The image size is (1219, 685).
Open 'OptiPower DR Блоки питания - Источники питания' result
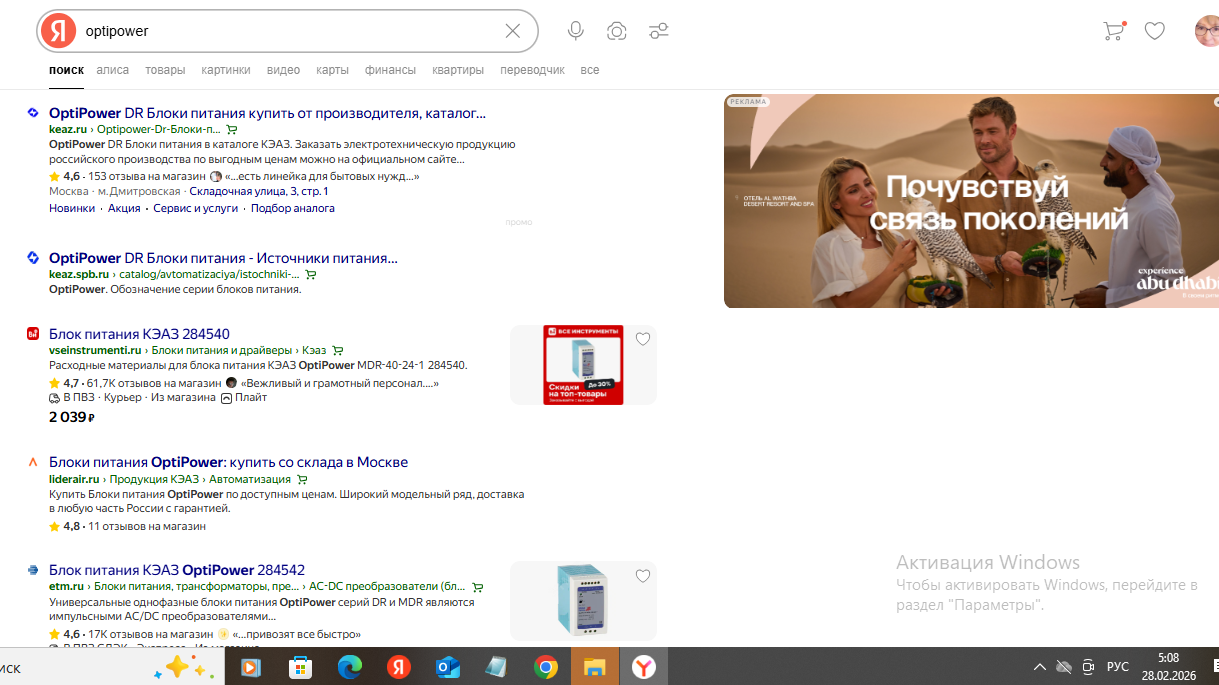(223, 258)
